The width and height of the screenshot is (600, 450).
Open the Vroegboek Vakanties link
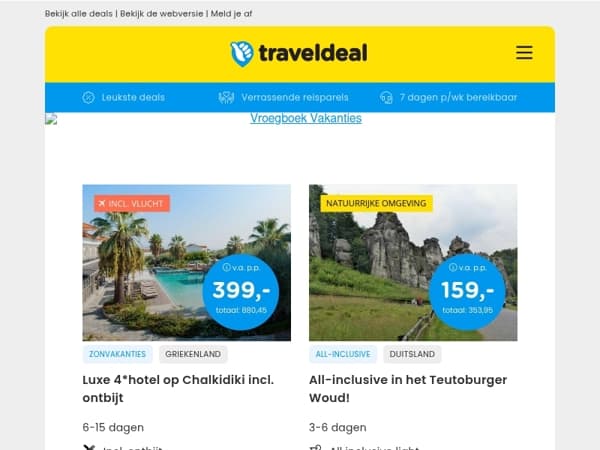pyautogui.click(x=306, y=118)
